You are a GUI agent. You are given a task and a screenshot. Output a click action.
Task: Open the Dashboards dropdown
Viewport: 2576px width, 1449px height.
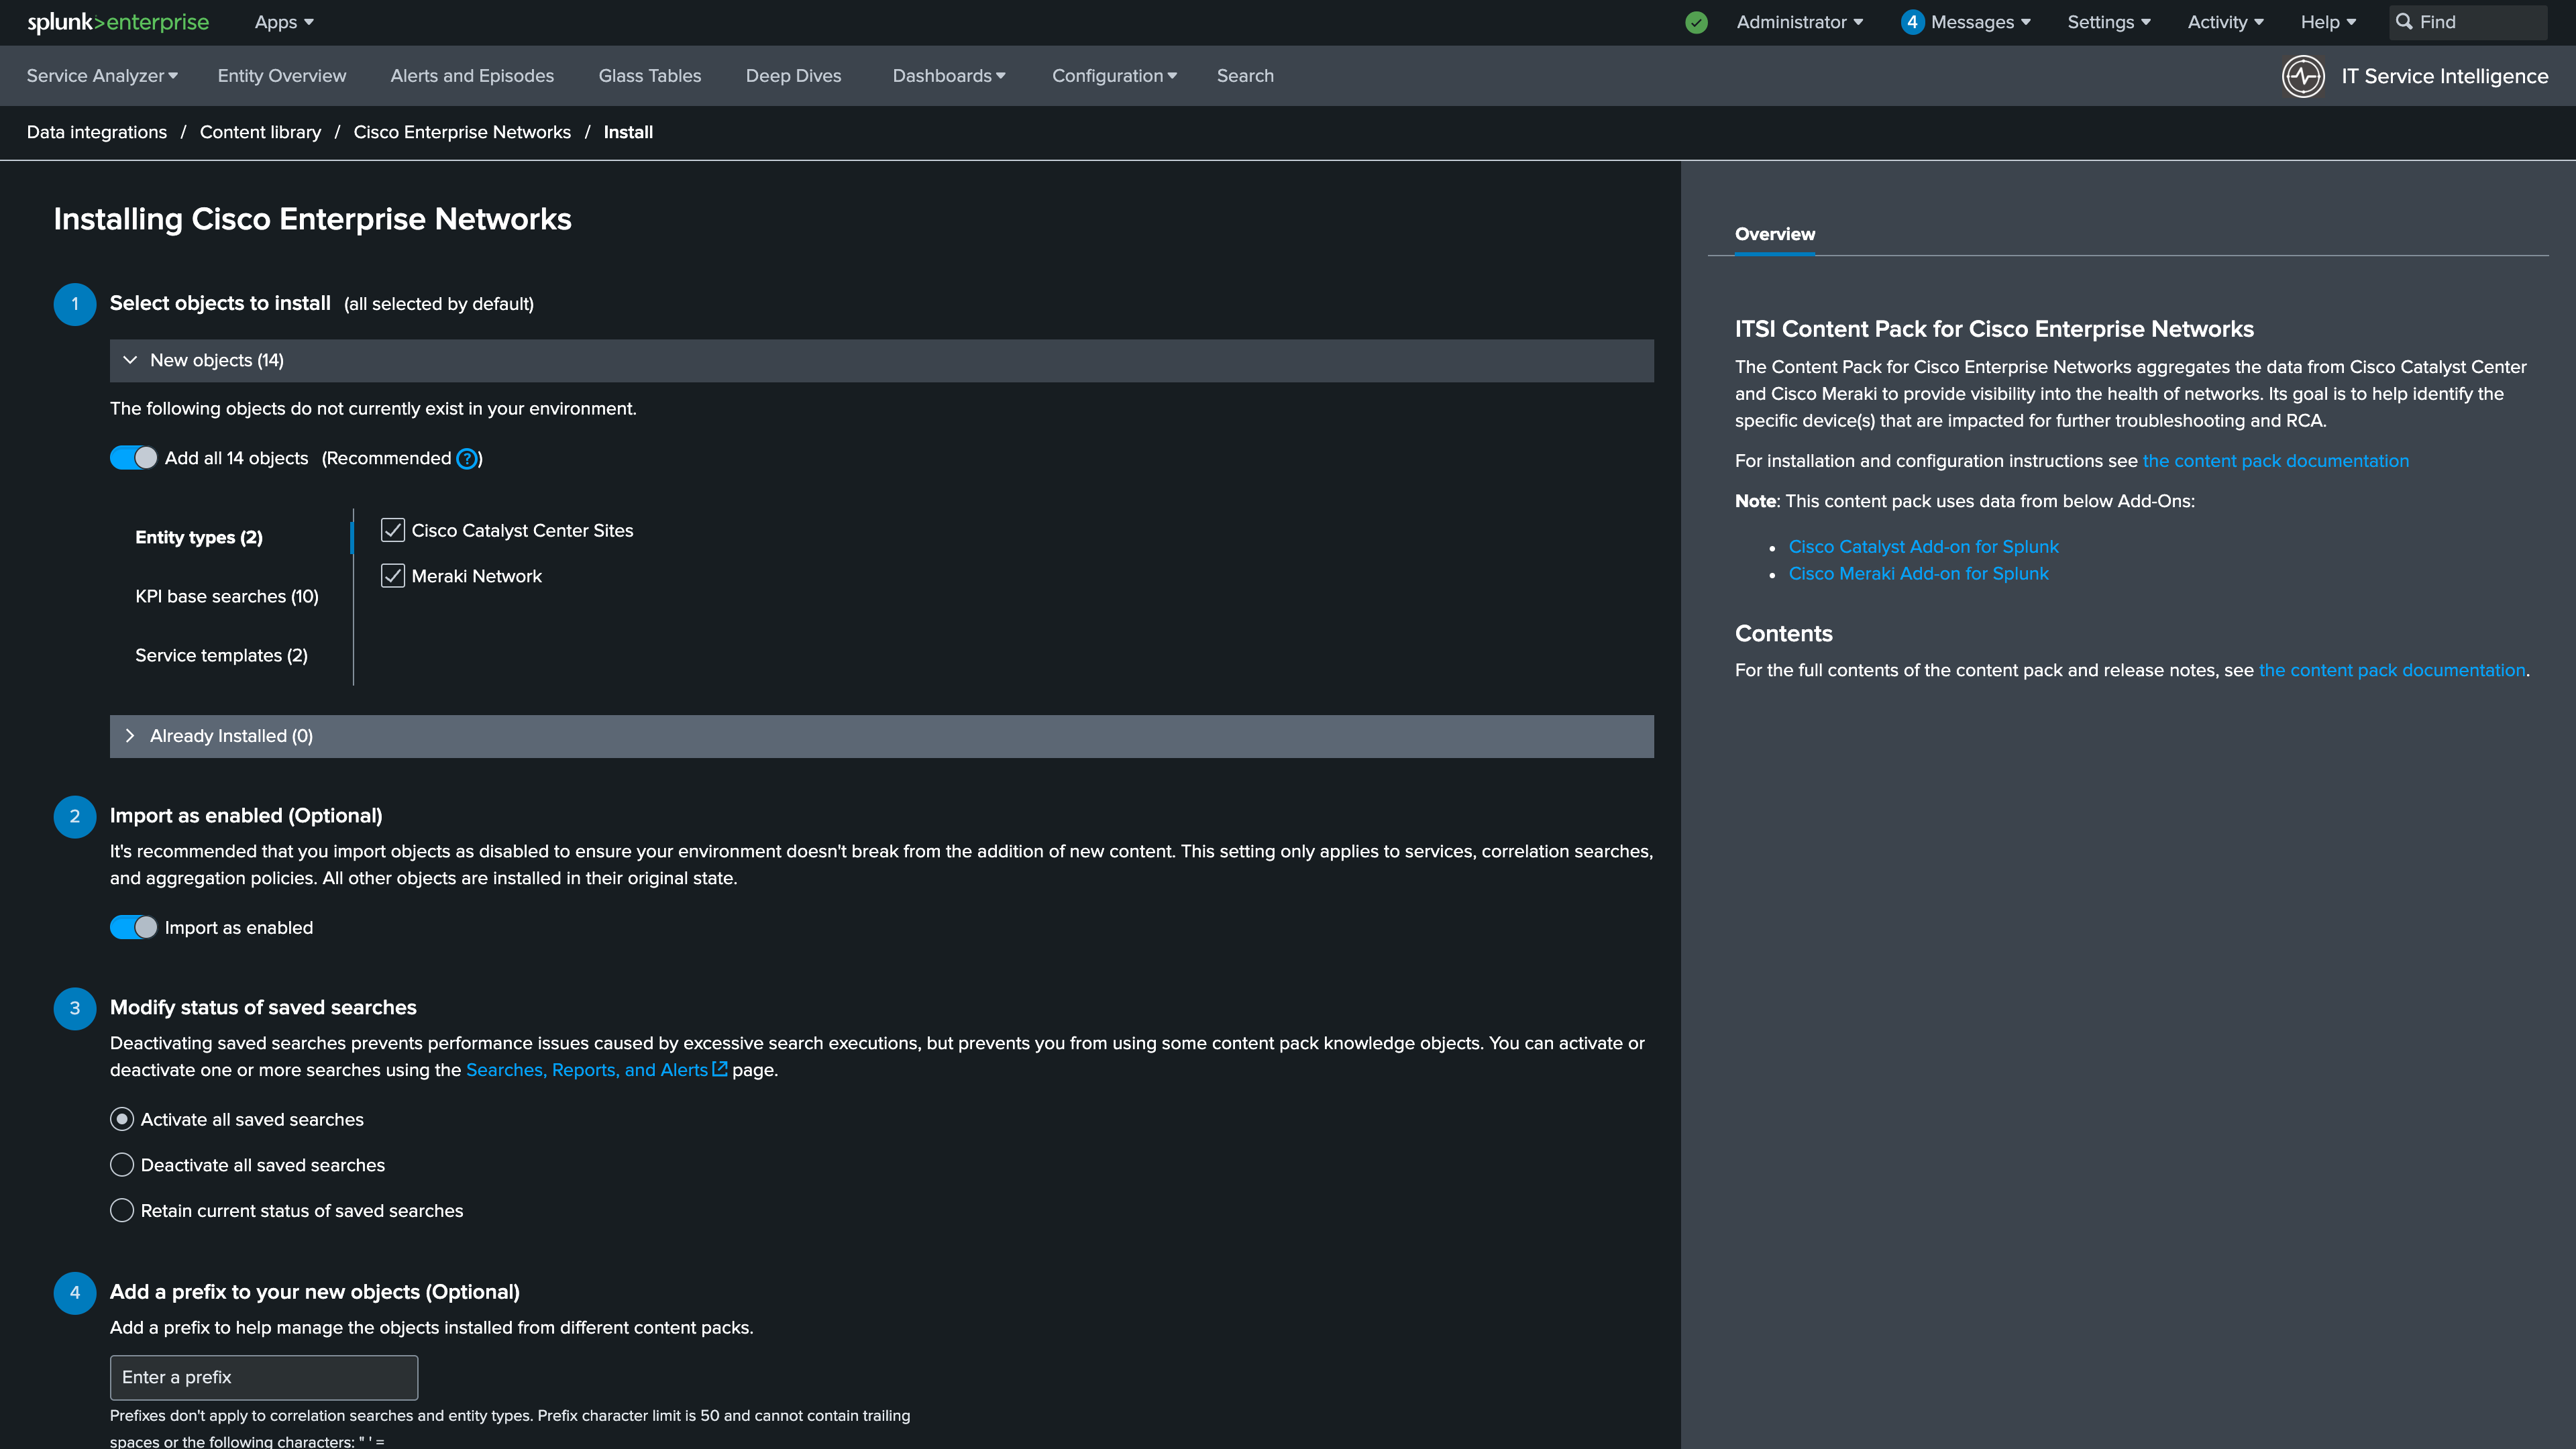pos(949,76)
